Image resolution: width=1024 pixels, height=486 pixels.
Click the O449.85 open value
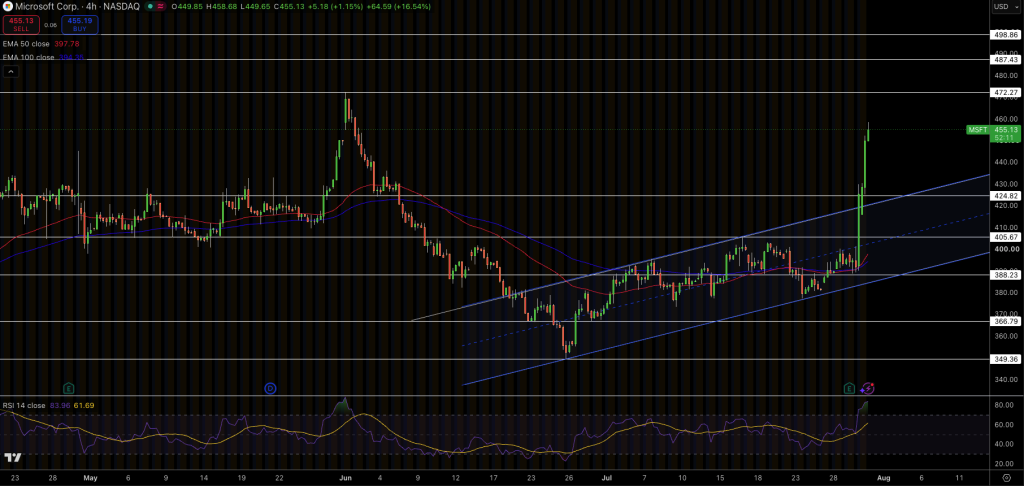pyautogui.click(x=186, y=6)
